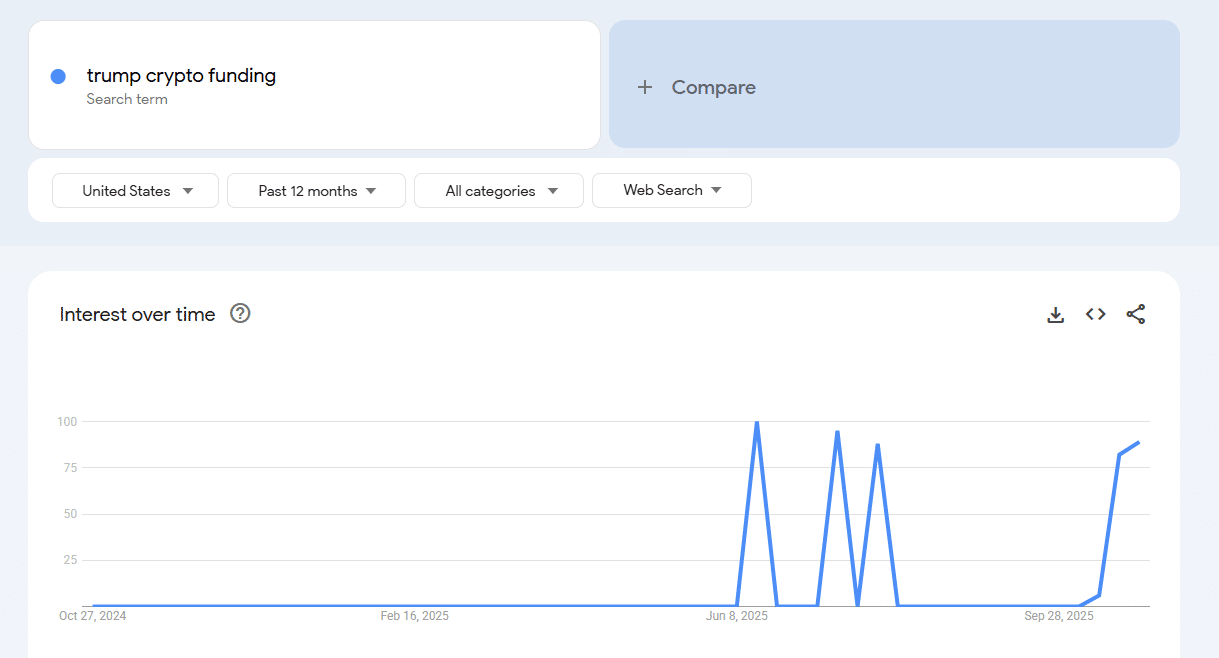Click the blue dot beside the search term

[58, 76]
